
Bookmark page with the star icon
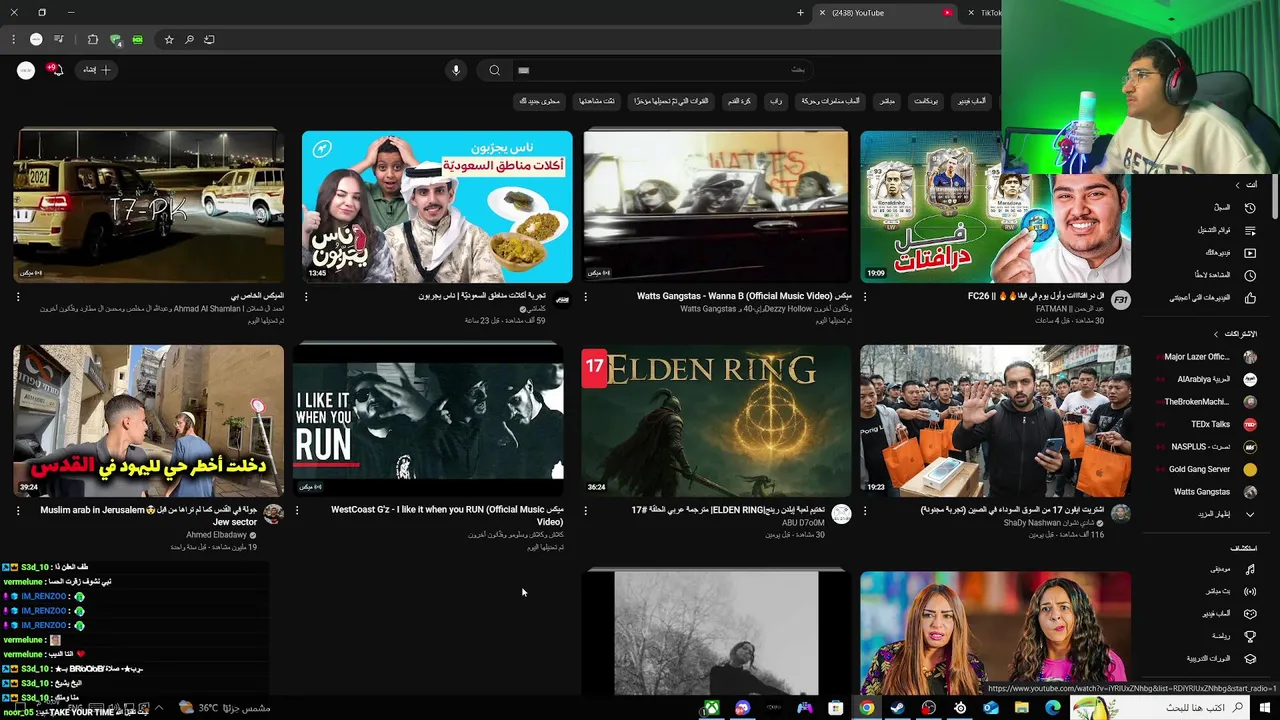[x=169, y=40]
